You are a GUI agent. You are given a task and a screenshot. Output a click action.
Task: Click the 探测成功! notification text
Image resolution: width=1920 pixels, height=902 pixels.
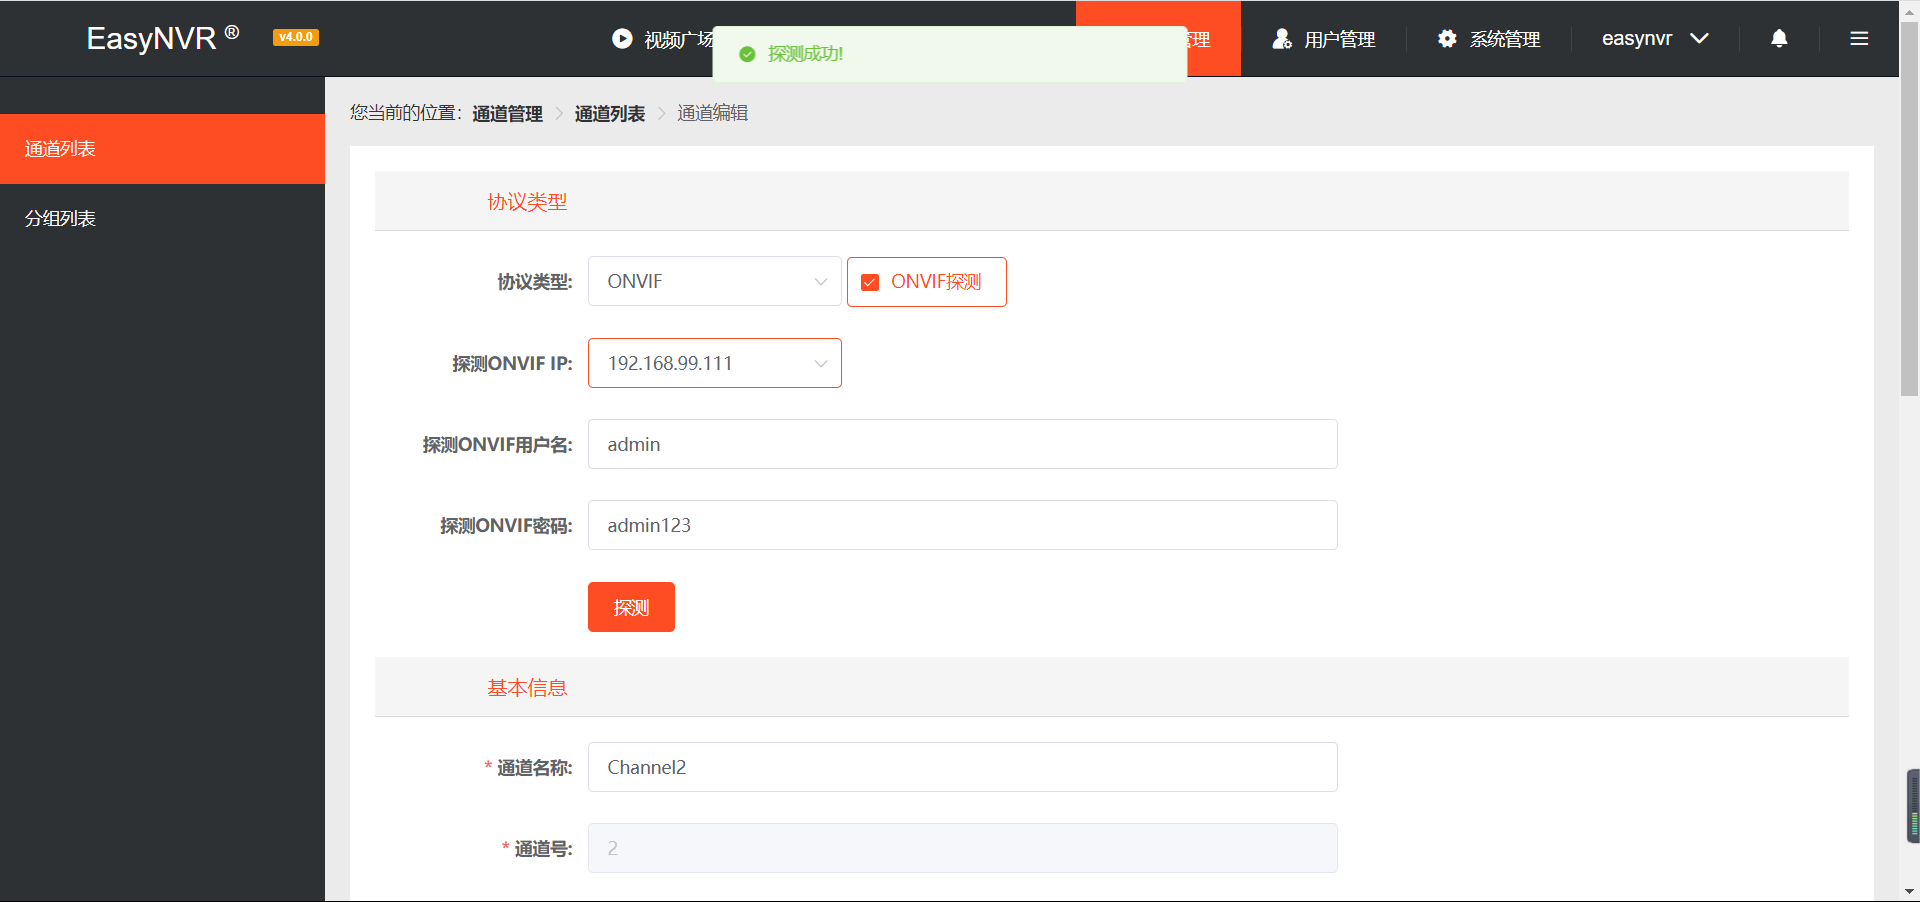[805, 54]
